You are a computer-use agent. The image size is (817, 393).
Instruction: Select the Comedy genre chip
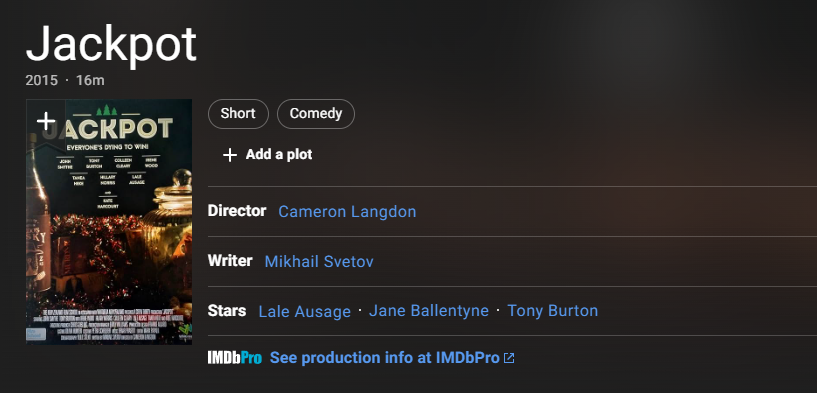[316, 114]
